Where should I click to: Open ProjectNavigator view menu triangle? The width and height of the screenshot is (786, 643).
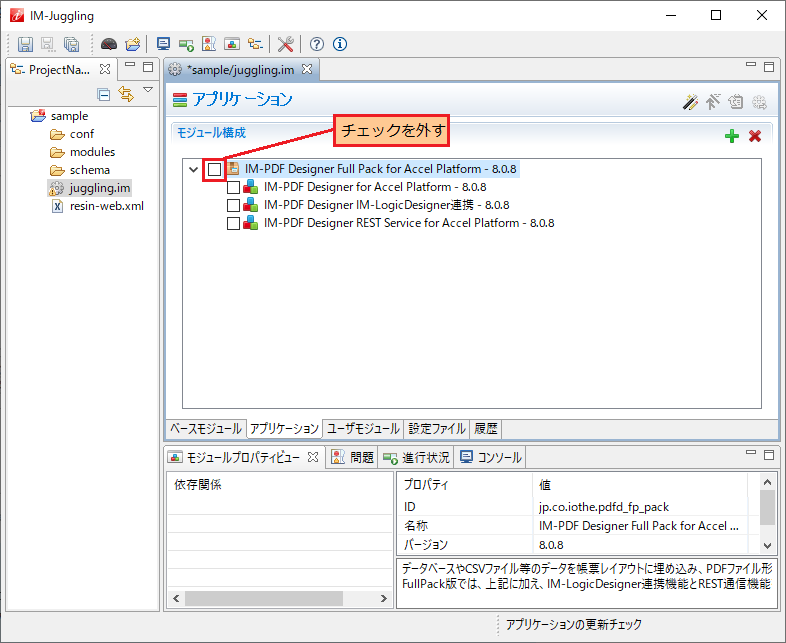click(148, 90)
